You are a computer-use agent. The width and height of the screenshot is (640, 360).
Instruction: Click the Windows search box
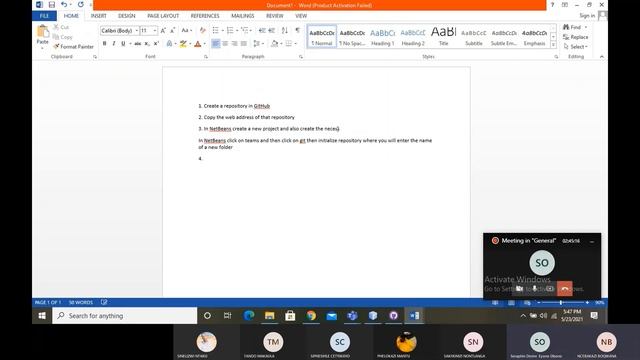tap(124, 316)
